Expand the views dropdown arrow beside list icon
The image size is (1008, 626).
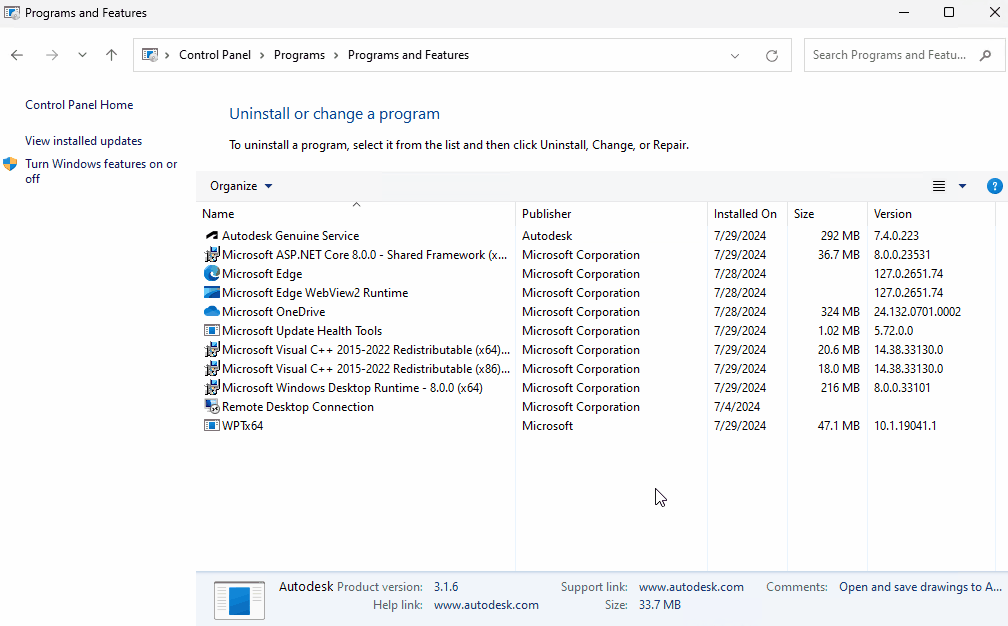pos(961,185)
